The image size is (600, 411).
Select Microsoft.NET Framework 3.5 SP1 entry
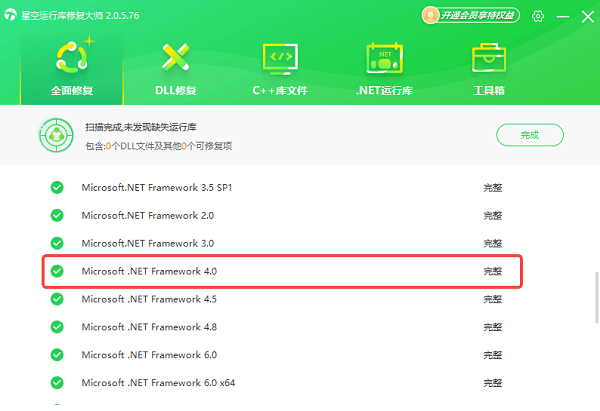(157, 188)
